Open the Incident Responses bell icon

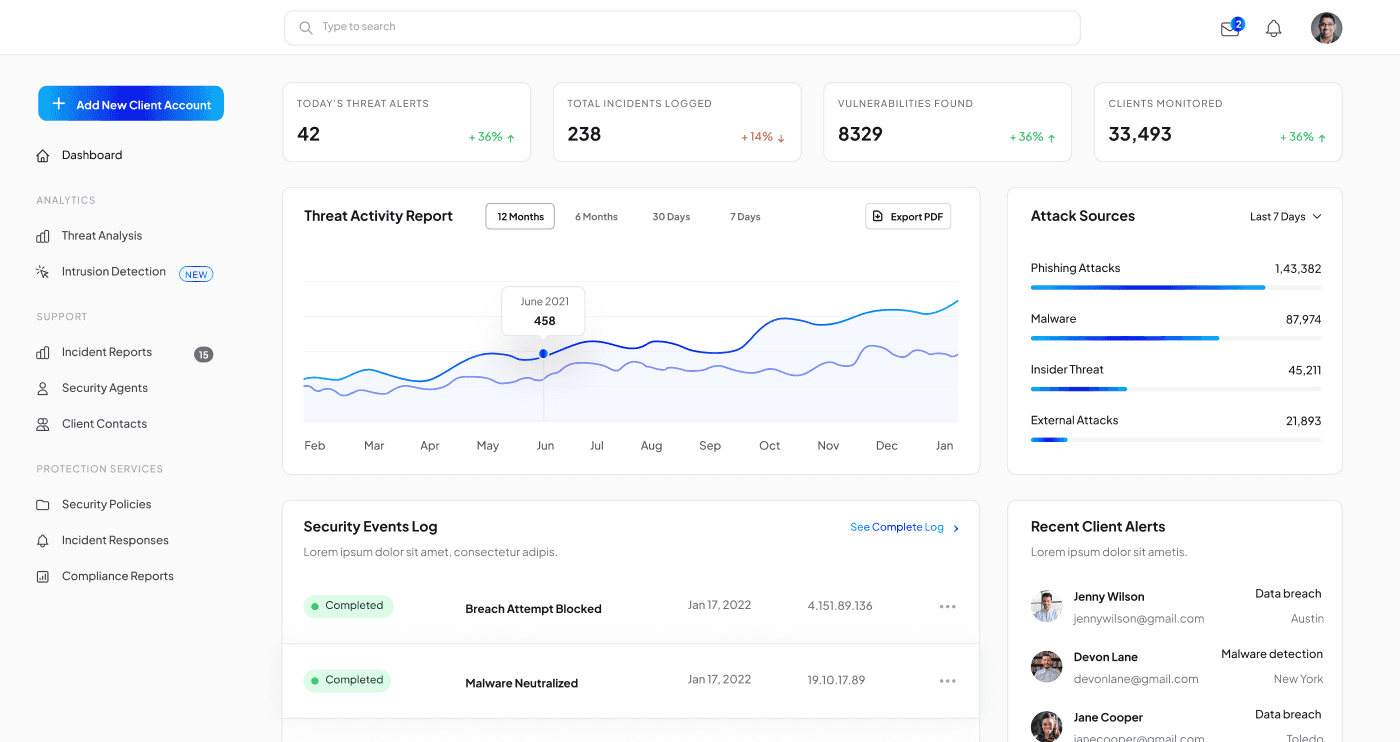pos(41,540)
